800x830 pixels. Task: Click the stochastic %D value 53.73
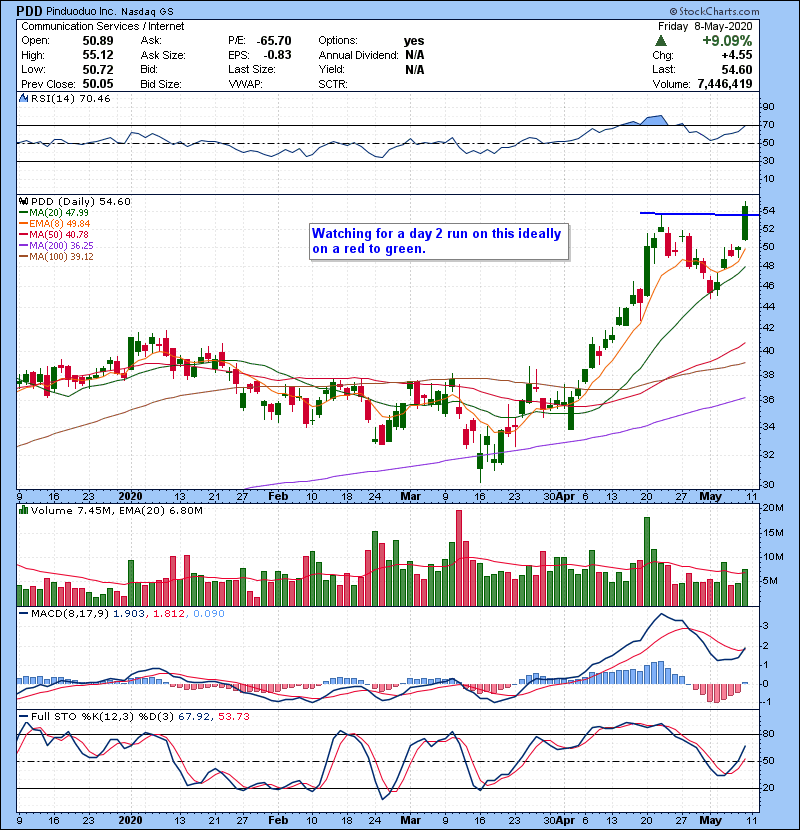click(x=233, y=717)
